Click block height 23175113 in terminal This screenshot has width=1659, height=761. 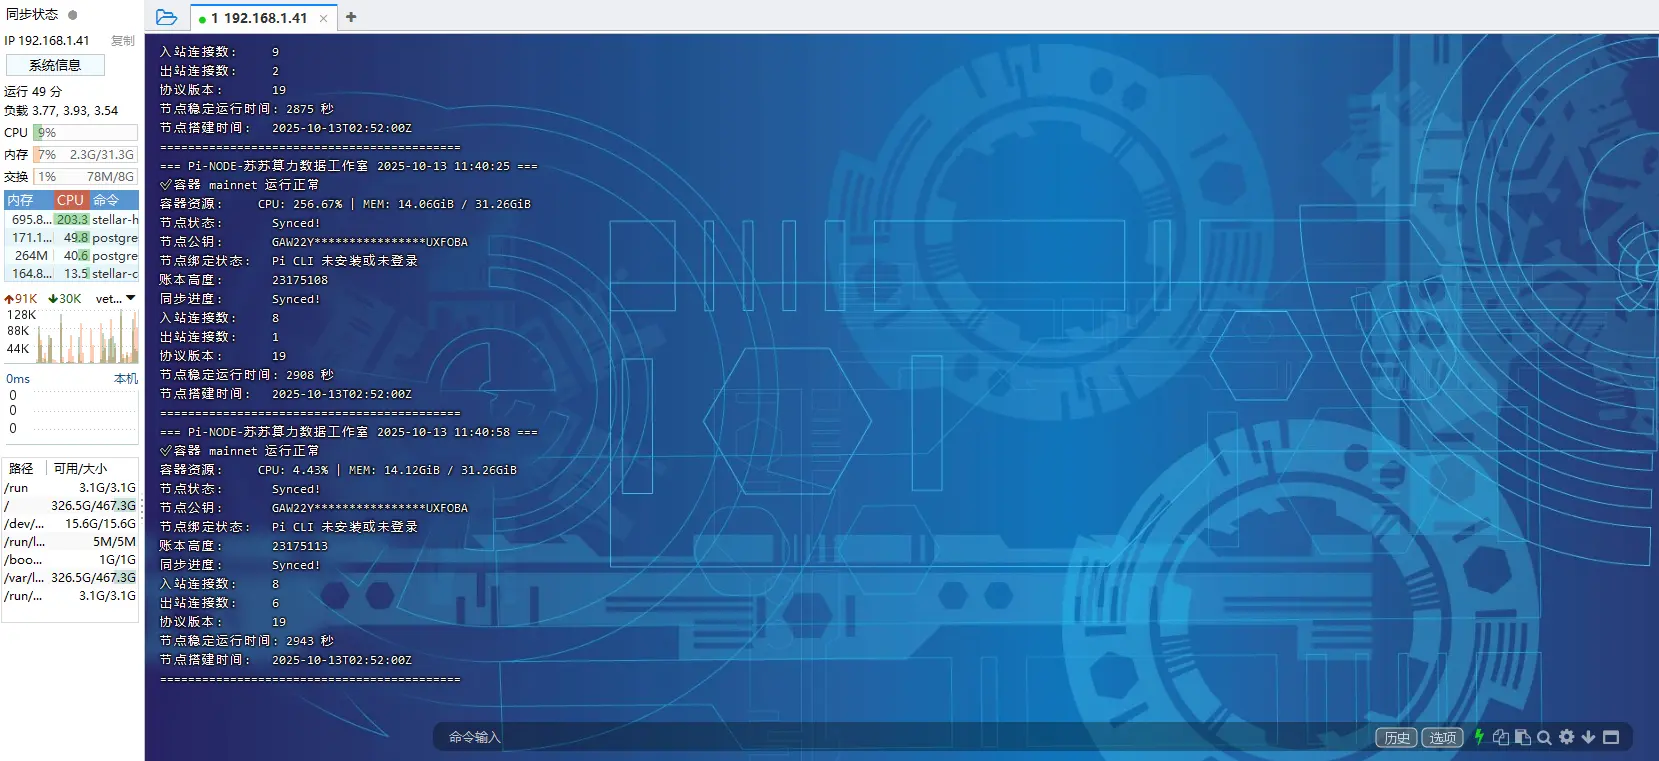tap(300, 546)
